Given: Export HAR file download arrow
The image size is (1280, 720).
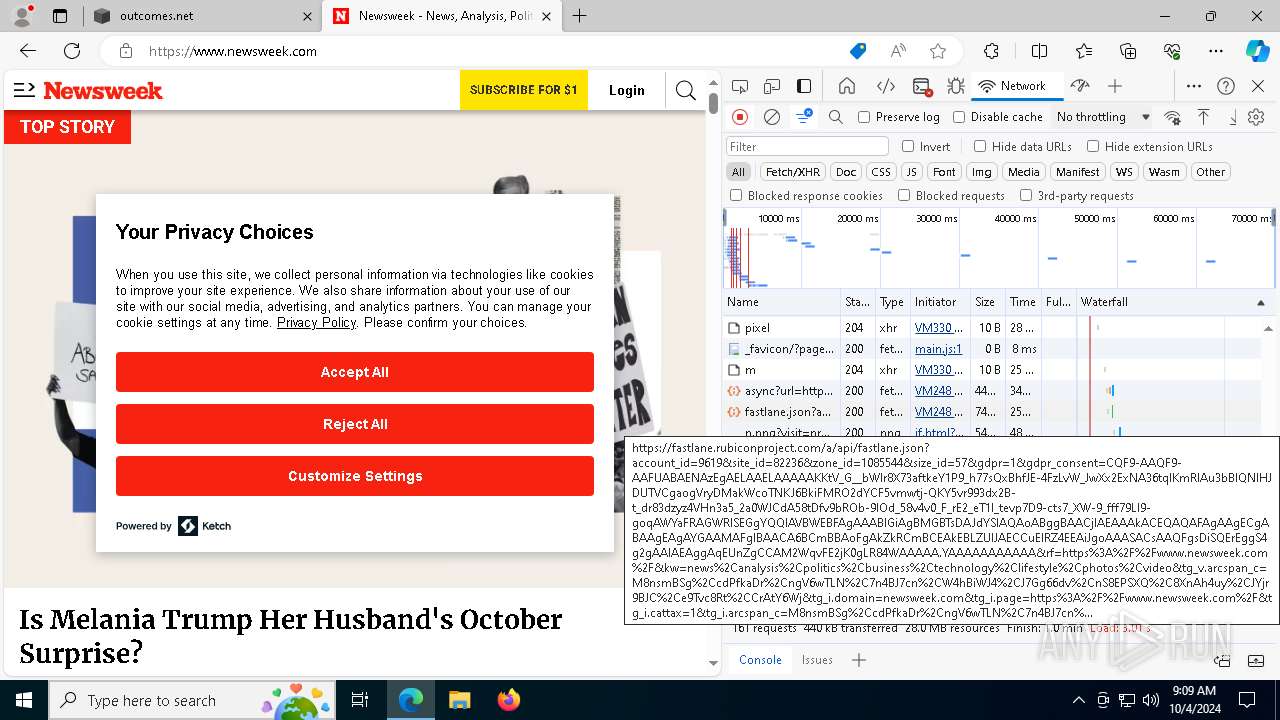Looking at the screenshot, I should click(1232, 117).
